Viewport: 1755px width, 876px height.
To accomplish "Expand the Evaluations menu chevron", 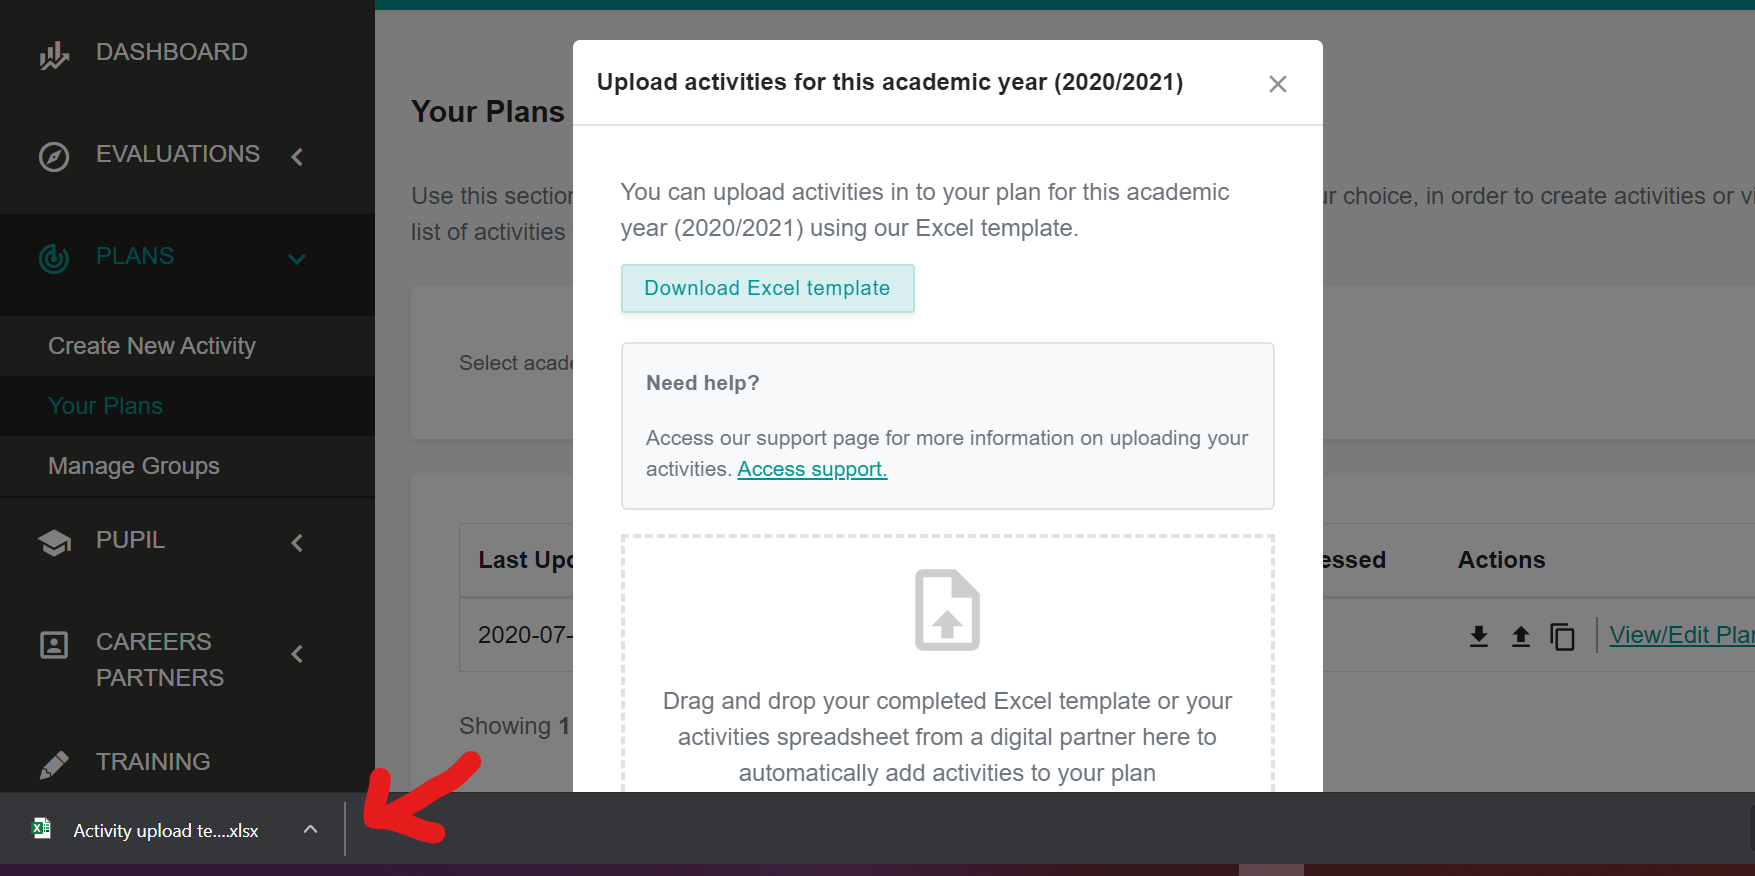I will coord(297,157).
